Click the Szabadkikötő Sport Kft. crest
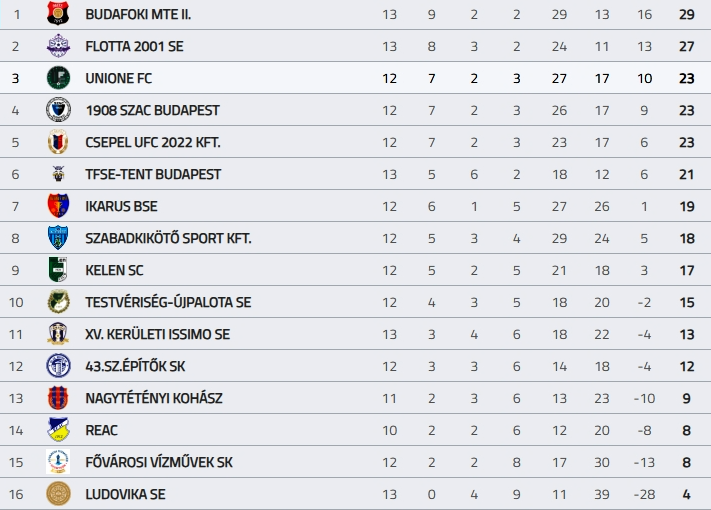Viewport: 711px width, 510px height. [x=59, y=238]
